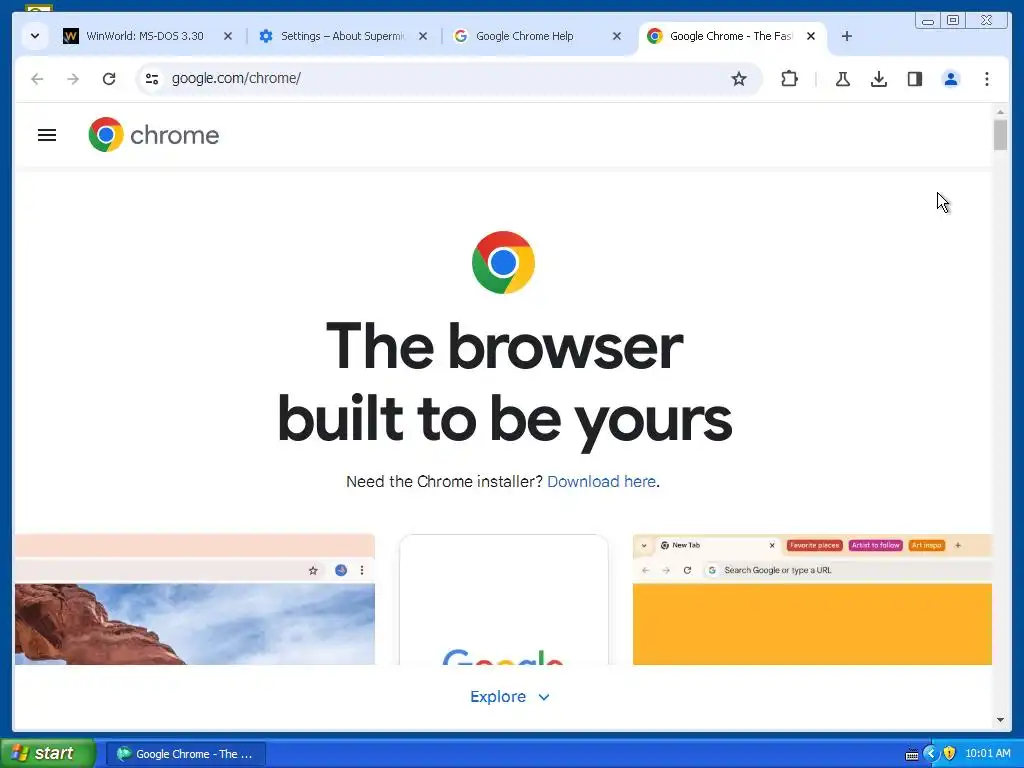The image size is (1024, 768).
Task: Click the chrome logo in page header
Action: (154, 135)
